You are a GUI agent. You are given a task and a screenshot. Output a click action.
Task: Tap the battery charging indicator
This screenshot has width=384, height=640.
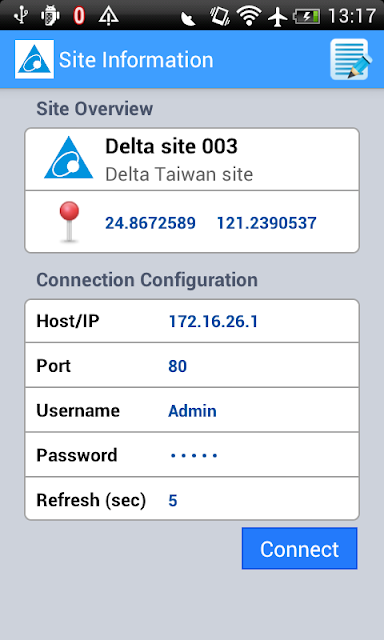point(306,16)
